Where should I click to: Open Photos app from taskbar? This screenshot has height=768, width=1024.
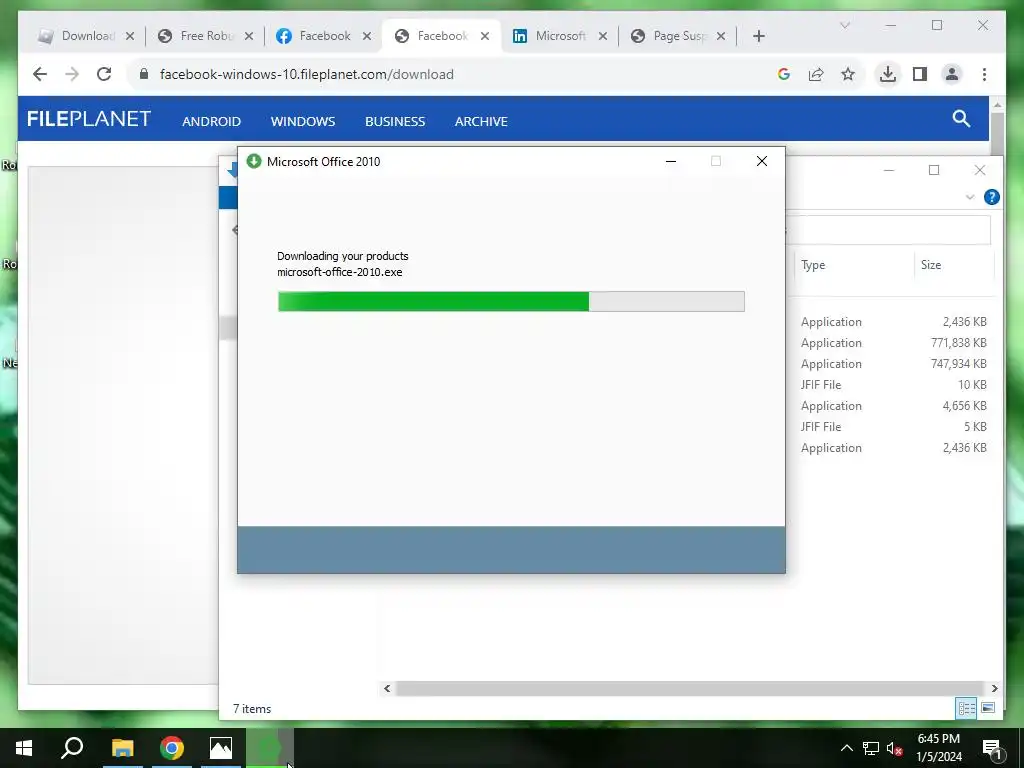point(221,748)
